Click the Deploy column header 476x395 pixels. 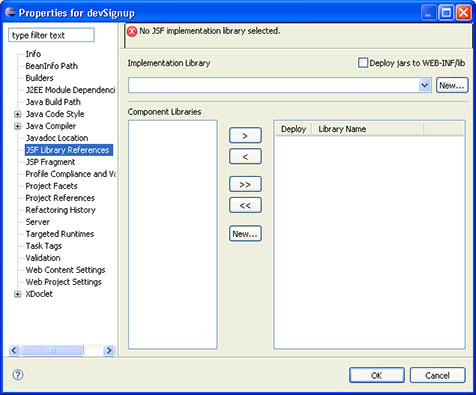(293, 129)
